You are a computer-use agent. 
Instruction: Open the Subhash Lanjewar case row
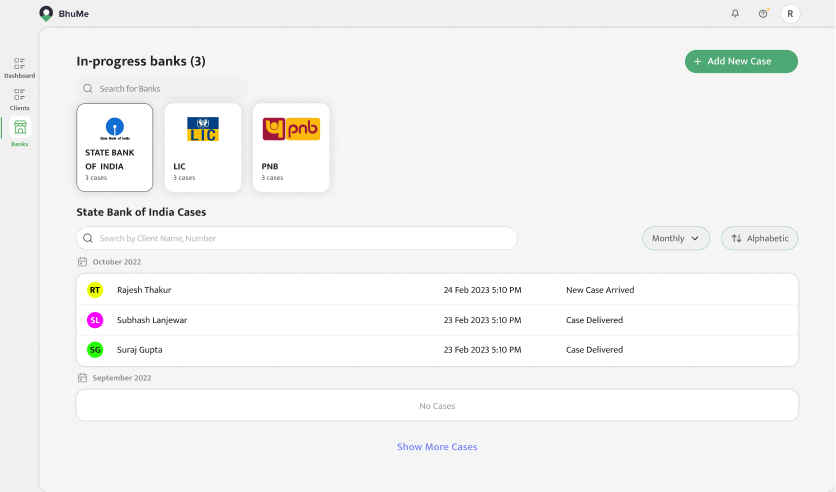click(x=437, y=320)
